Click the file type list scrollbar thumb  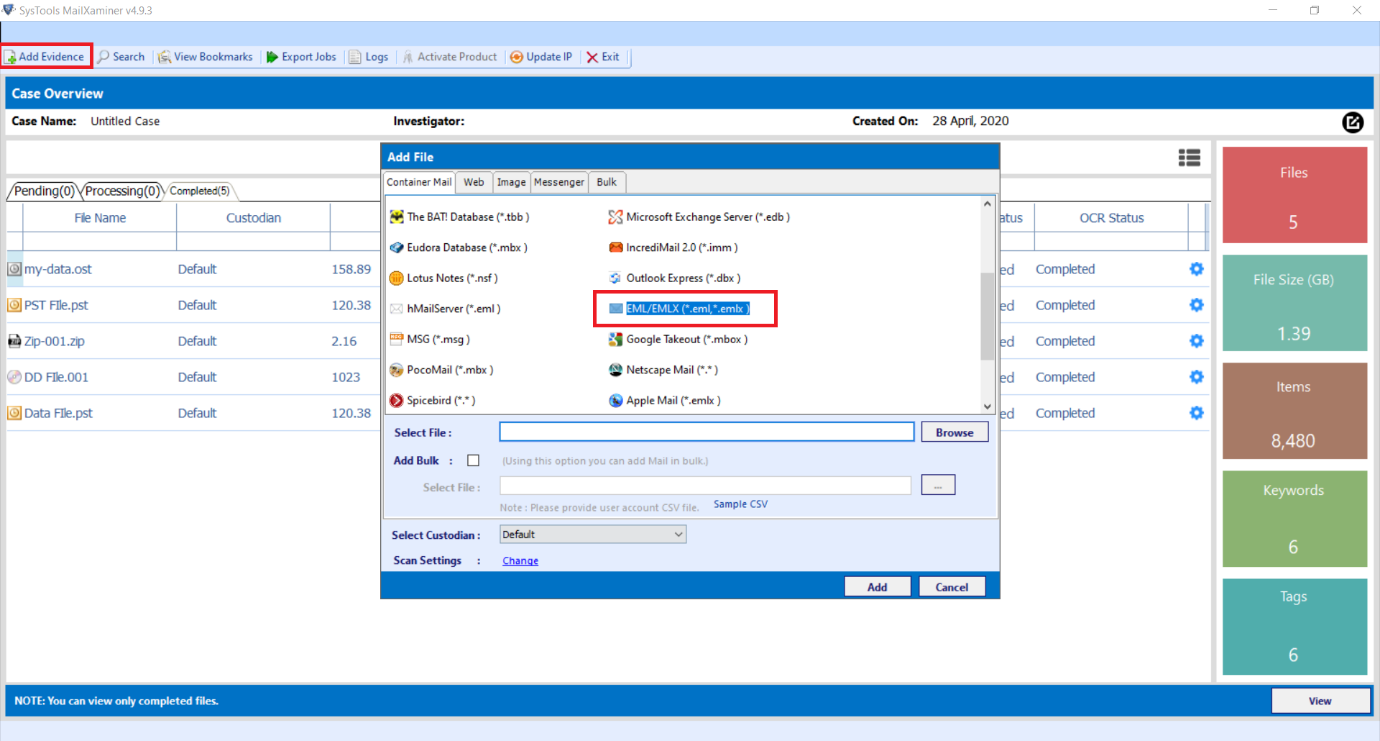(988, 316)
